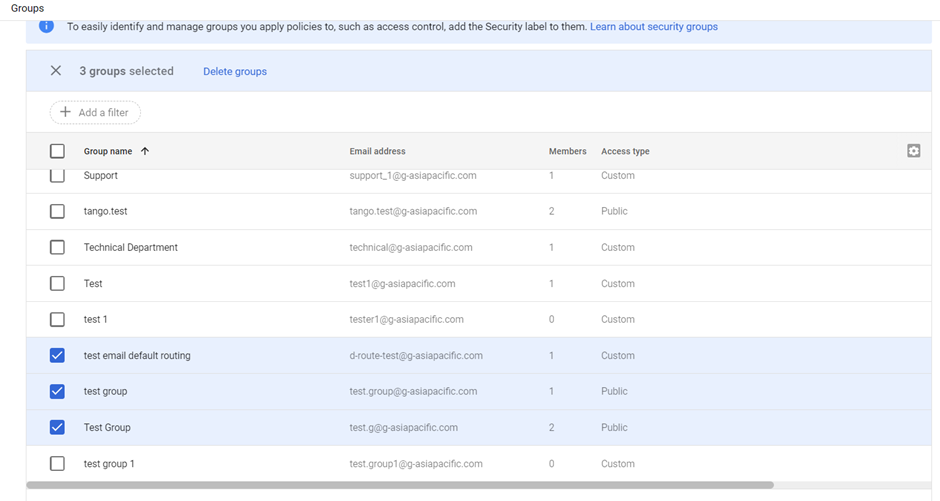Click the sort arrow beside Group name
940x501 pixels.
(x=144, y=151)
